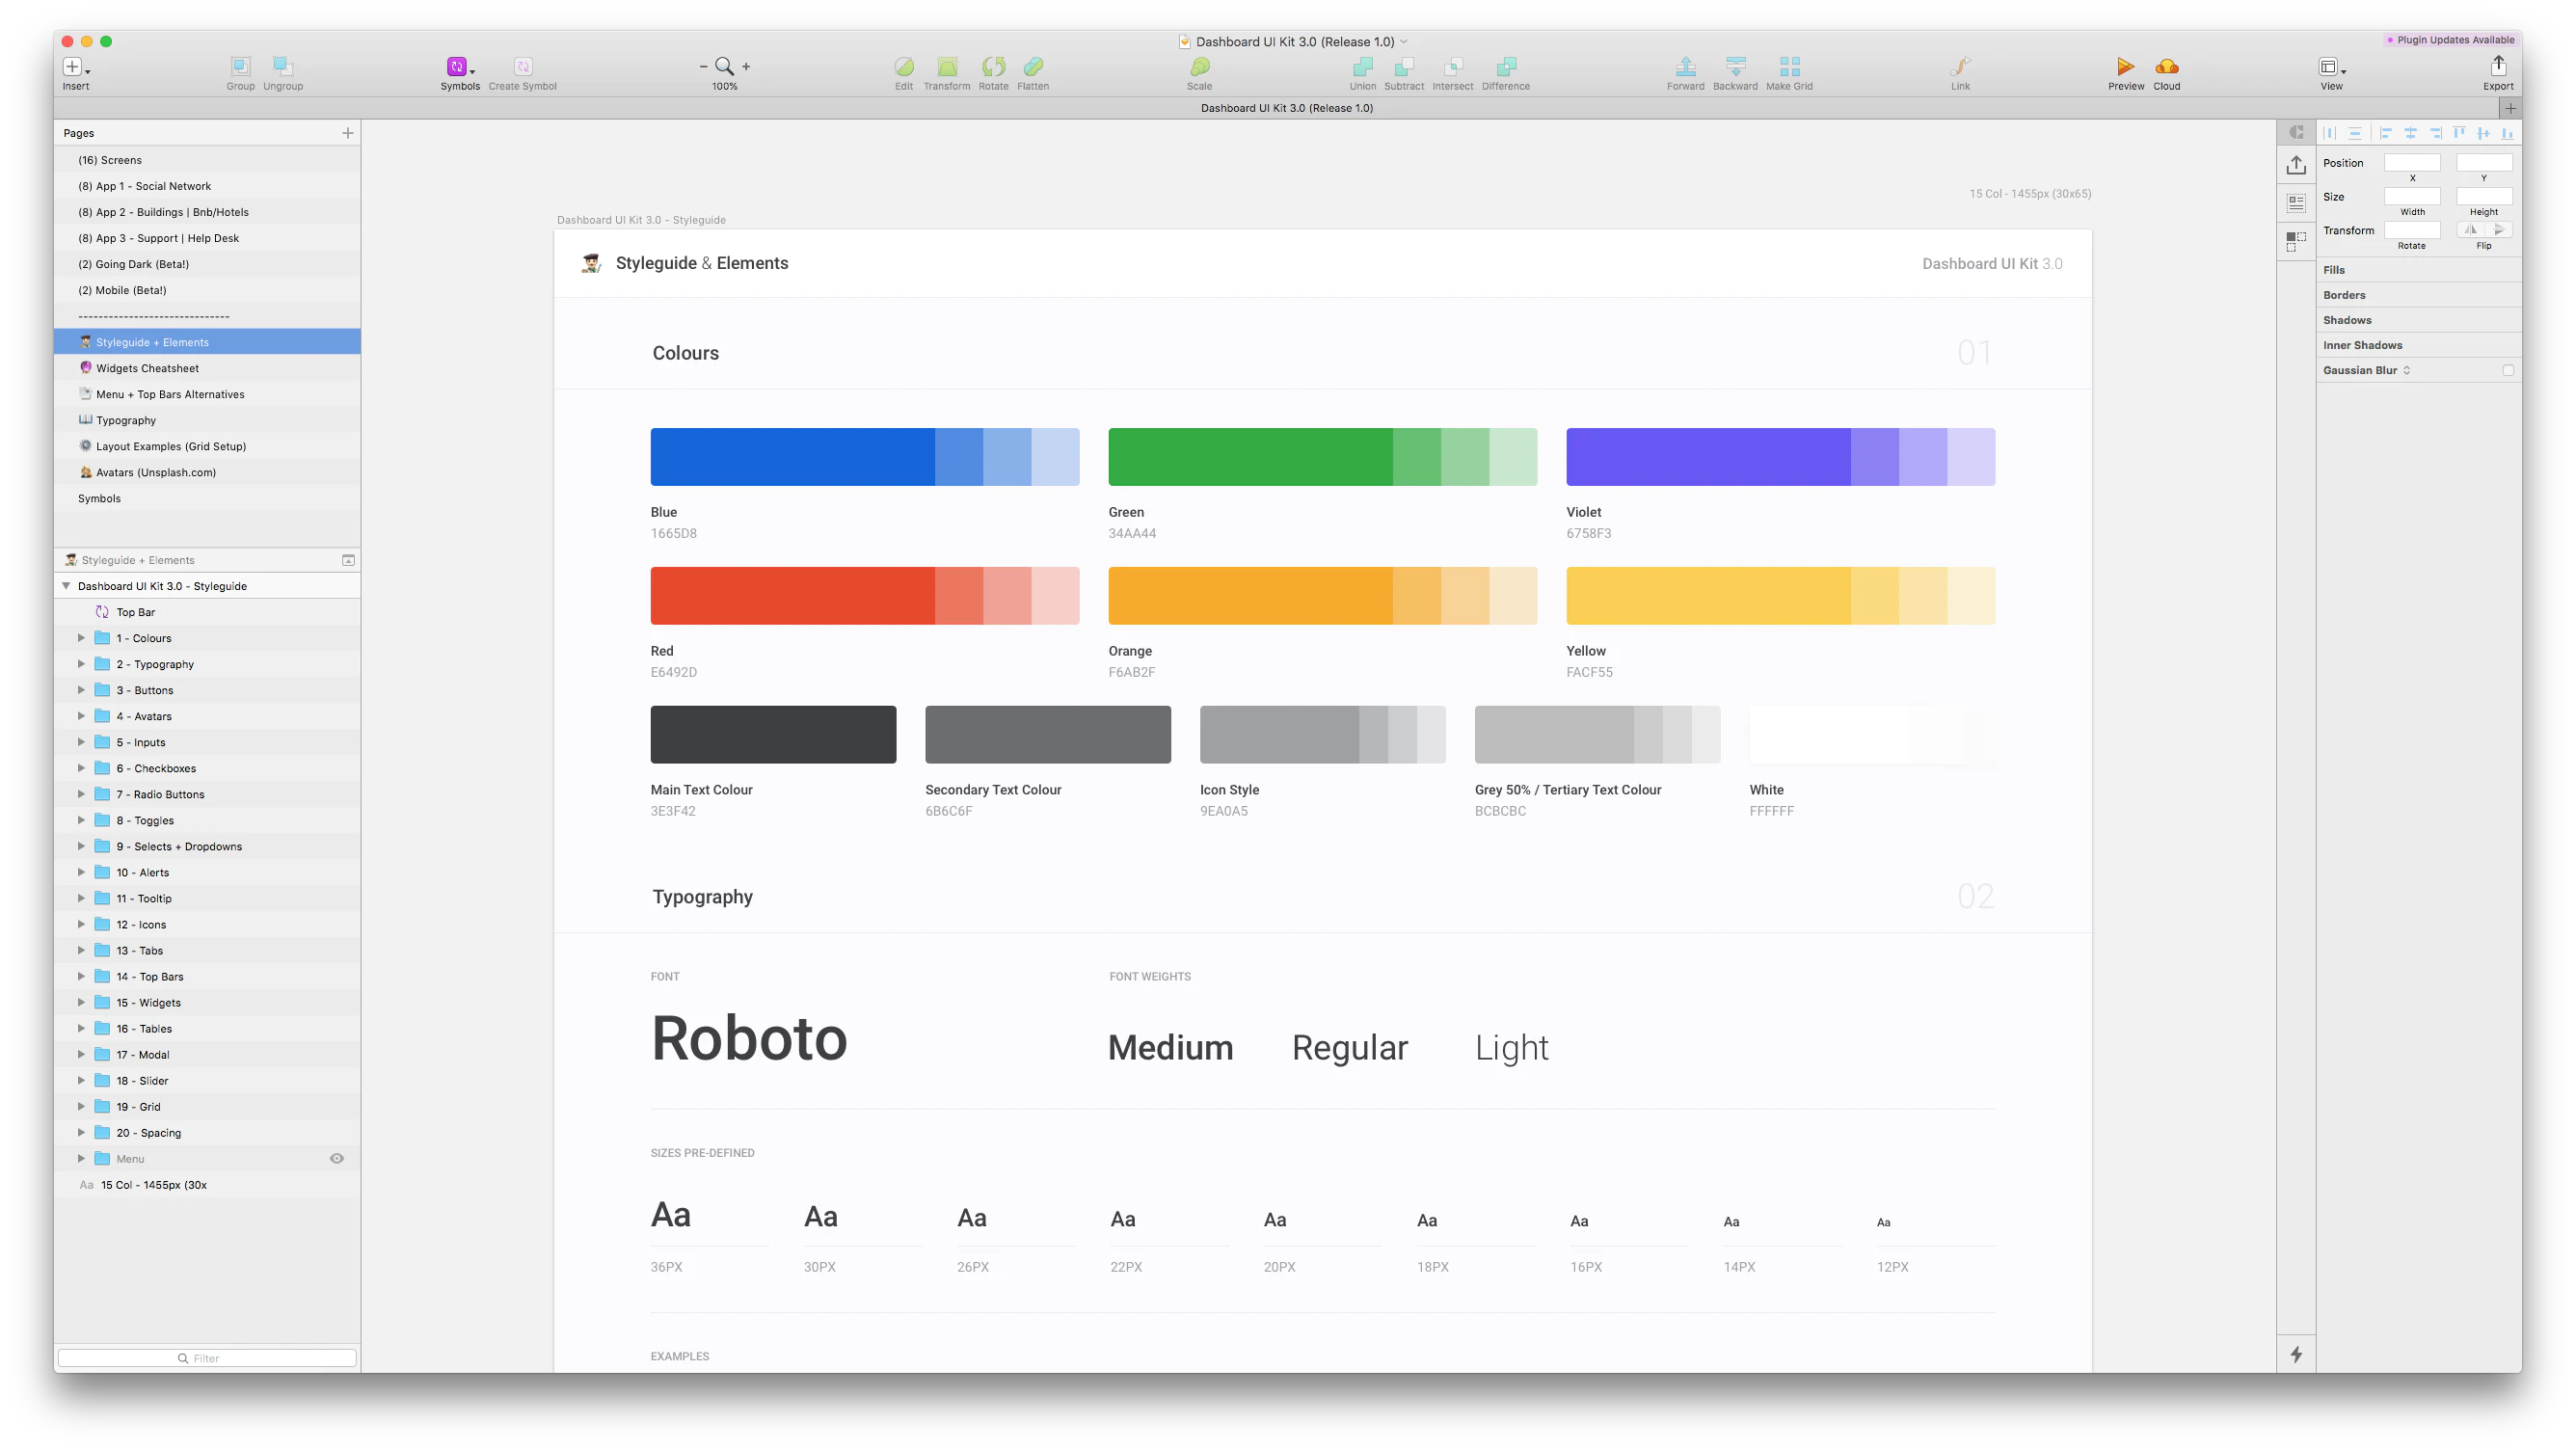Click the Create Symbol icon
Screen dimensions: 2576x1450
(x=523, y=67)
